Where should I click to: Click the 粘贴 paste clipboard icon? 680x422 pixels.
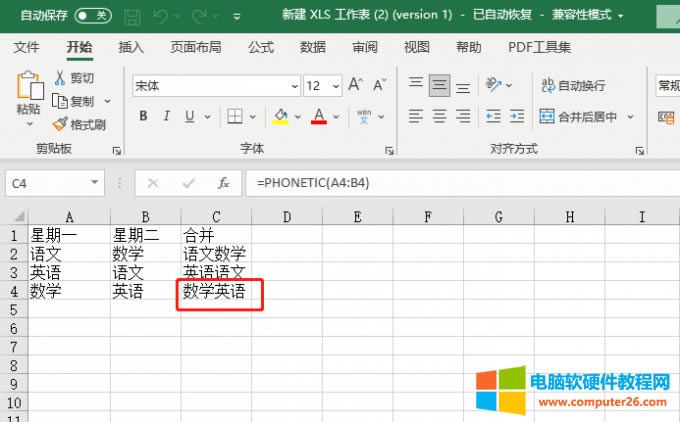point(30,85)
